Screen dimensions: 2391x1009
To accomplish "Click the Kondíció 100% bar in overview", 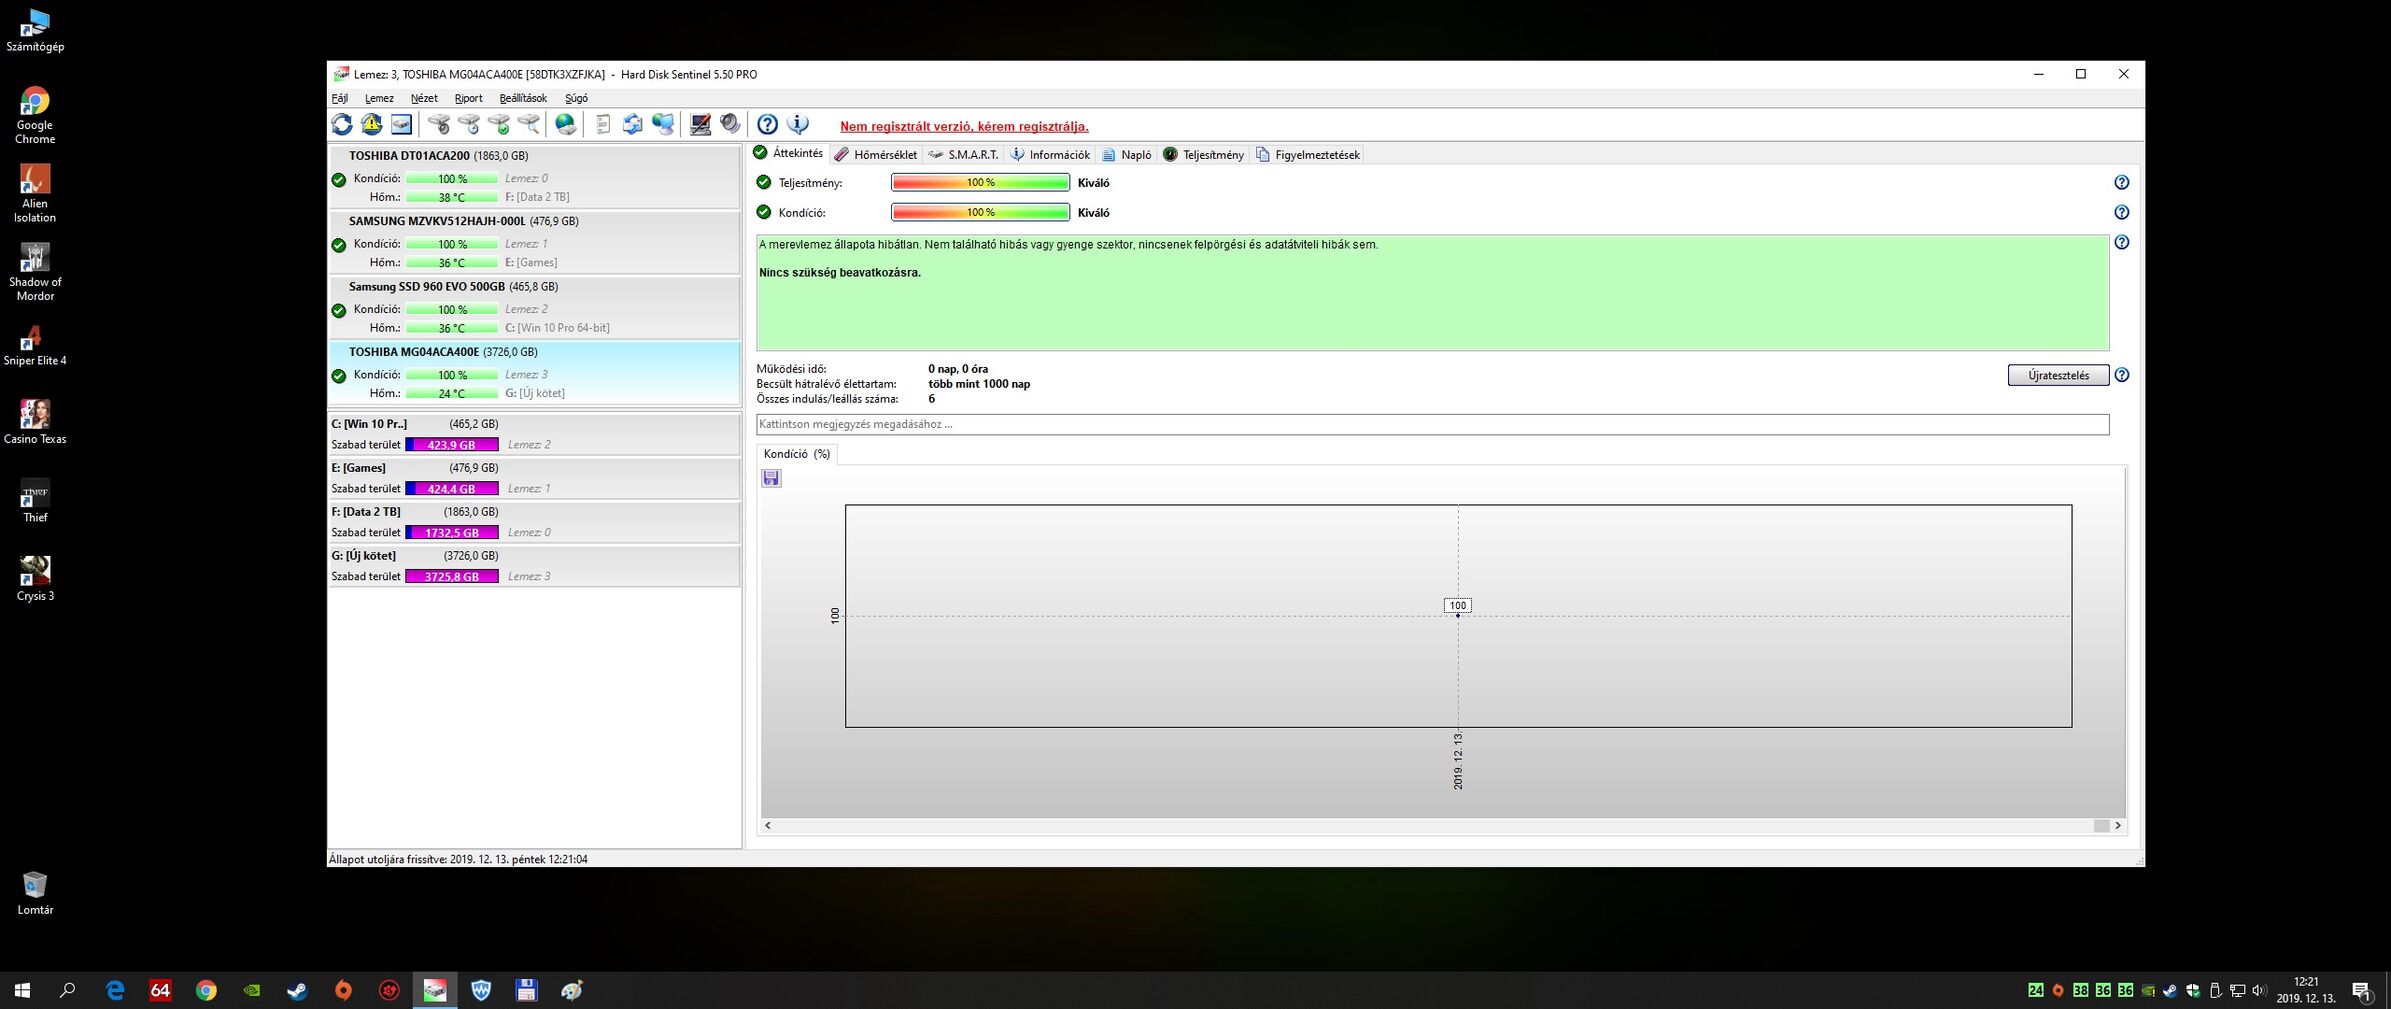I will coord(980,213).
